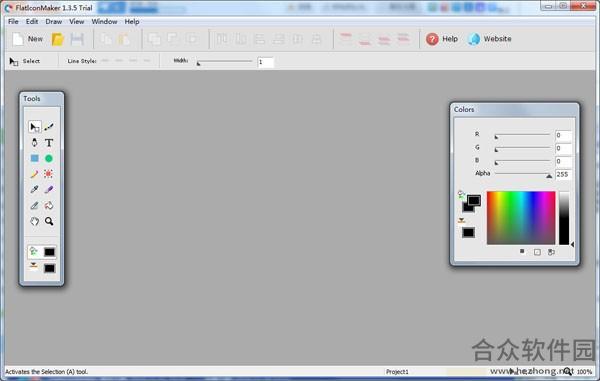Image resolution: width=600 pixels, height=381 pixels.
Task: Click the G green channel slider
Action: 522,148
